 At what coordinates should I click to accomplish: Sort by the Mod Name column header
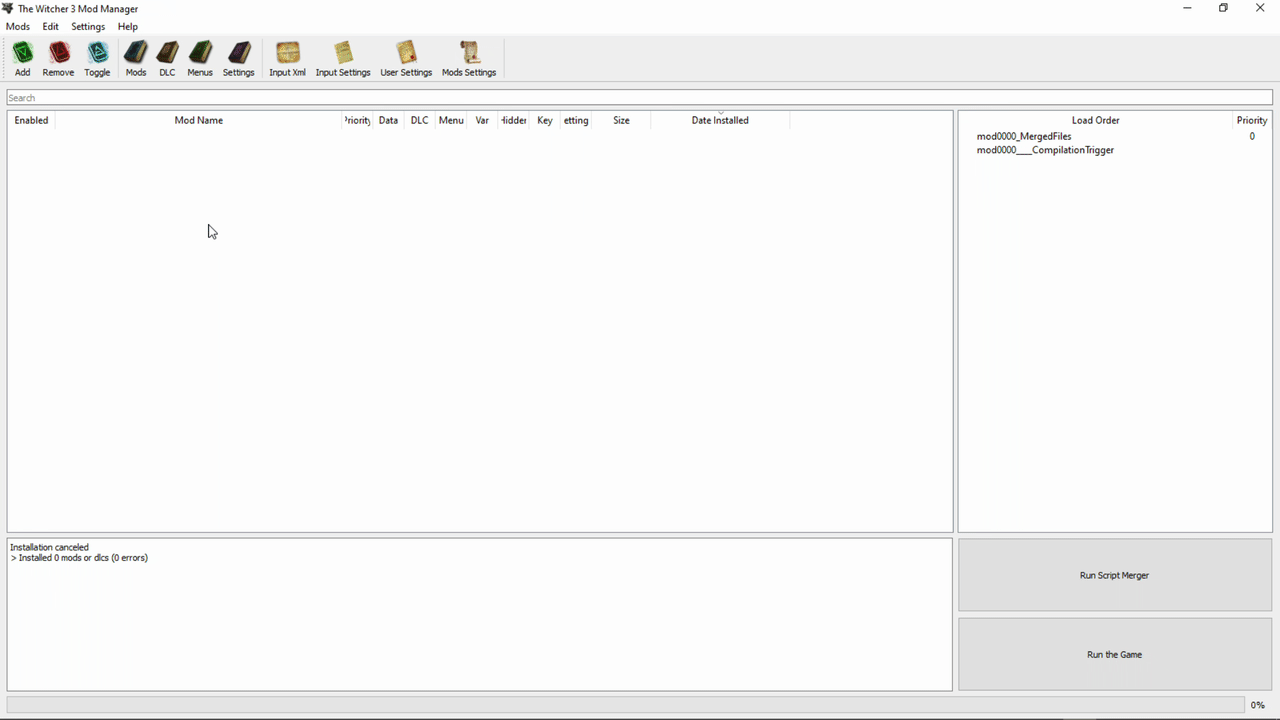coord(199,120)
